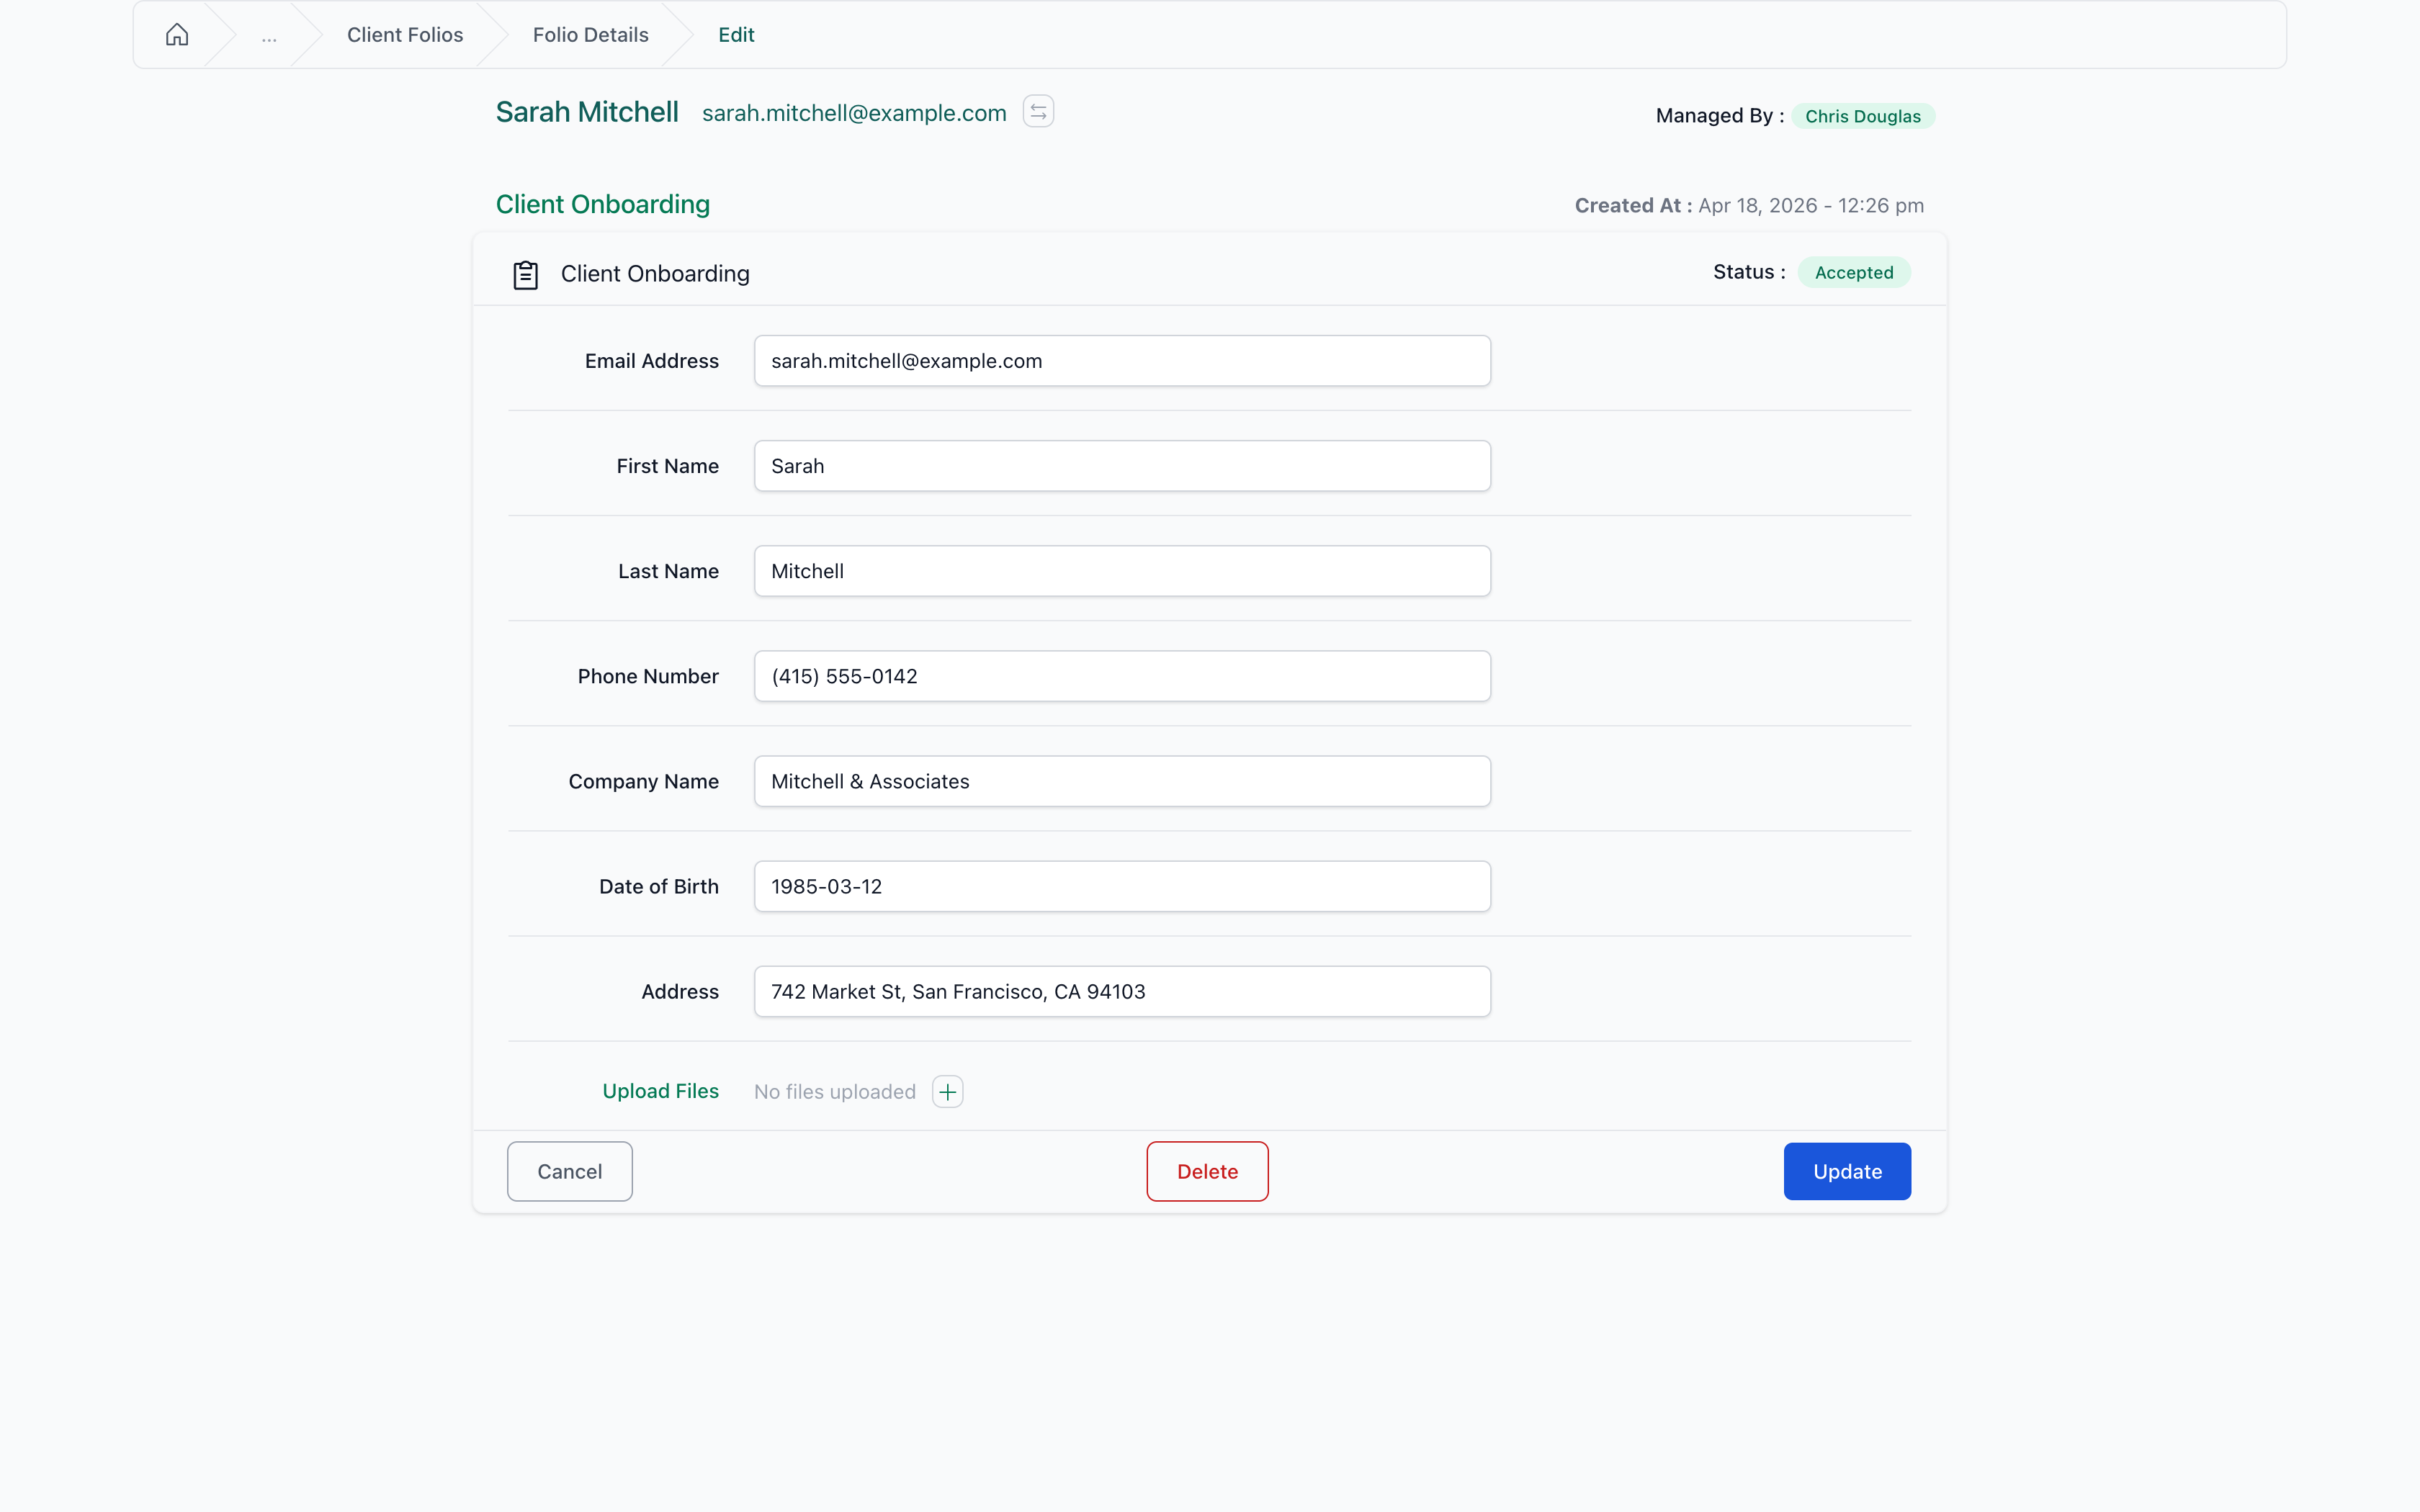Add a file with the plus icon

click(947, 1092)
